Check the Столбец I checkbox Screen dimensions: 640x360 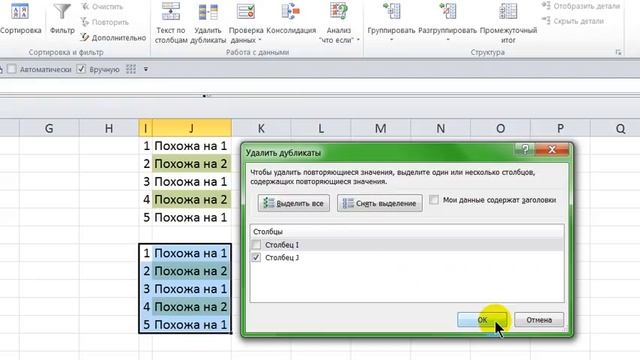tap(256, 245)
